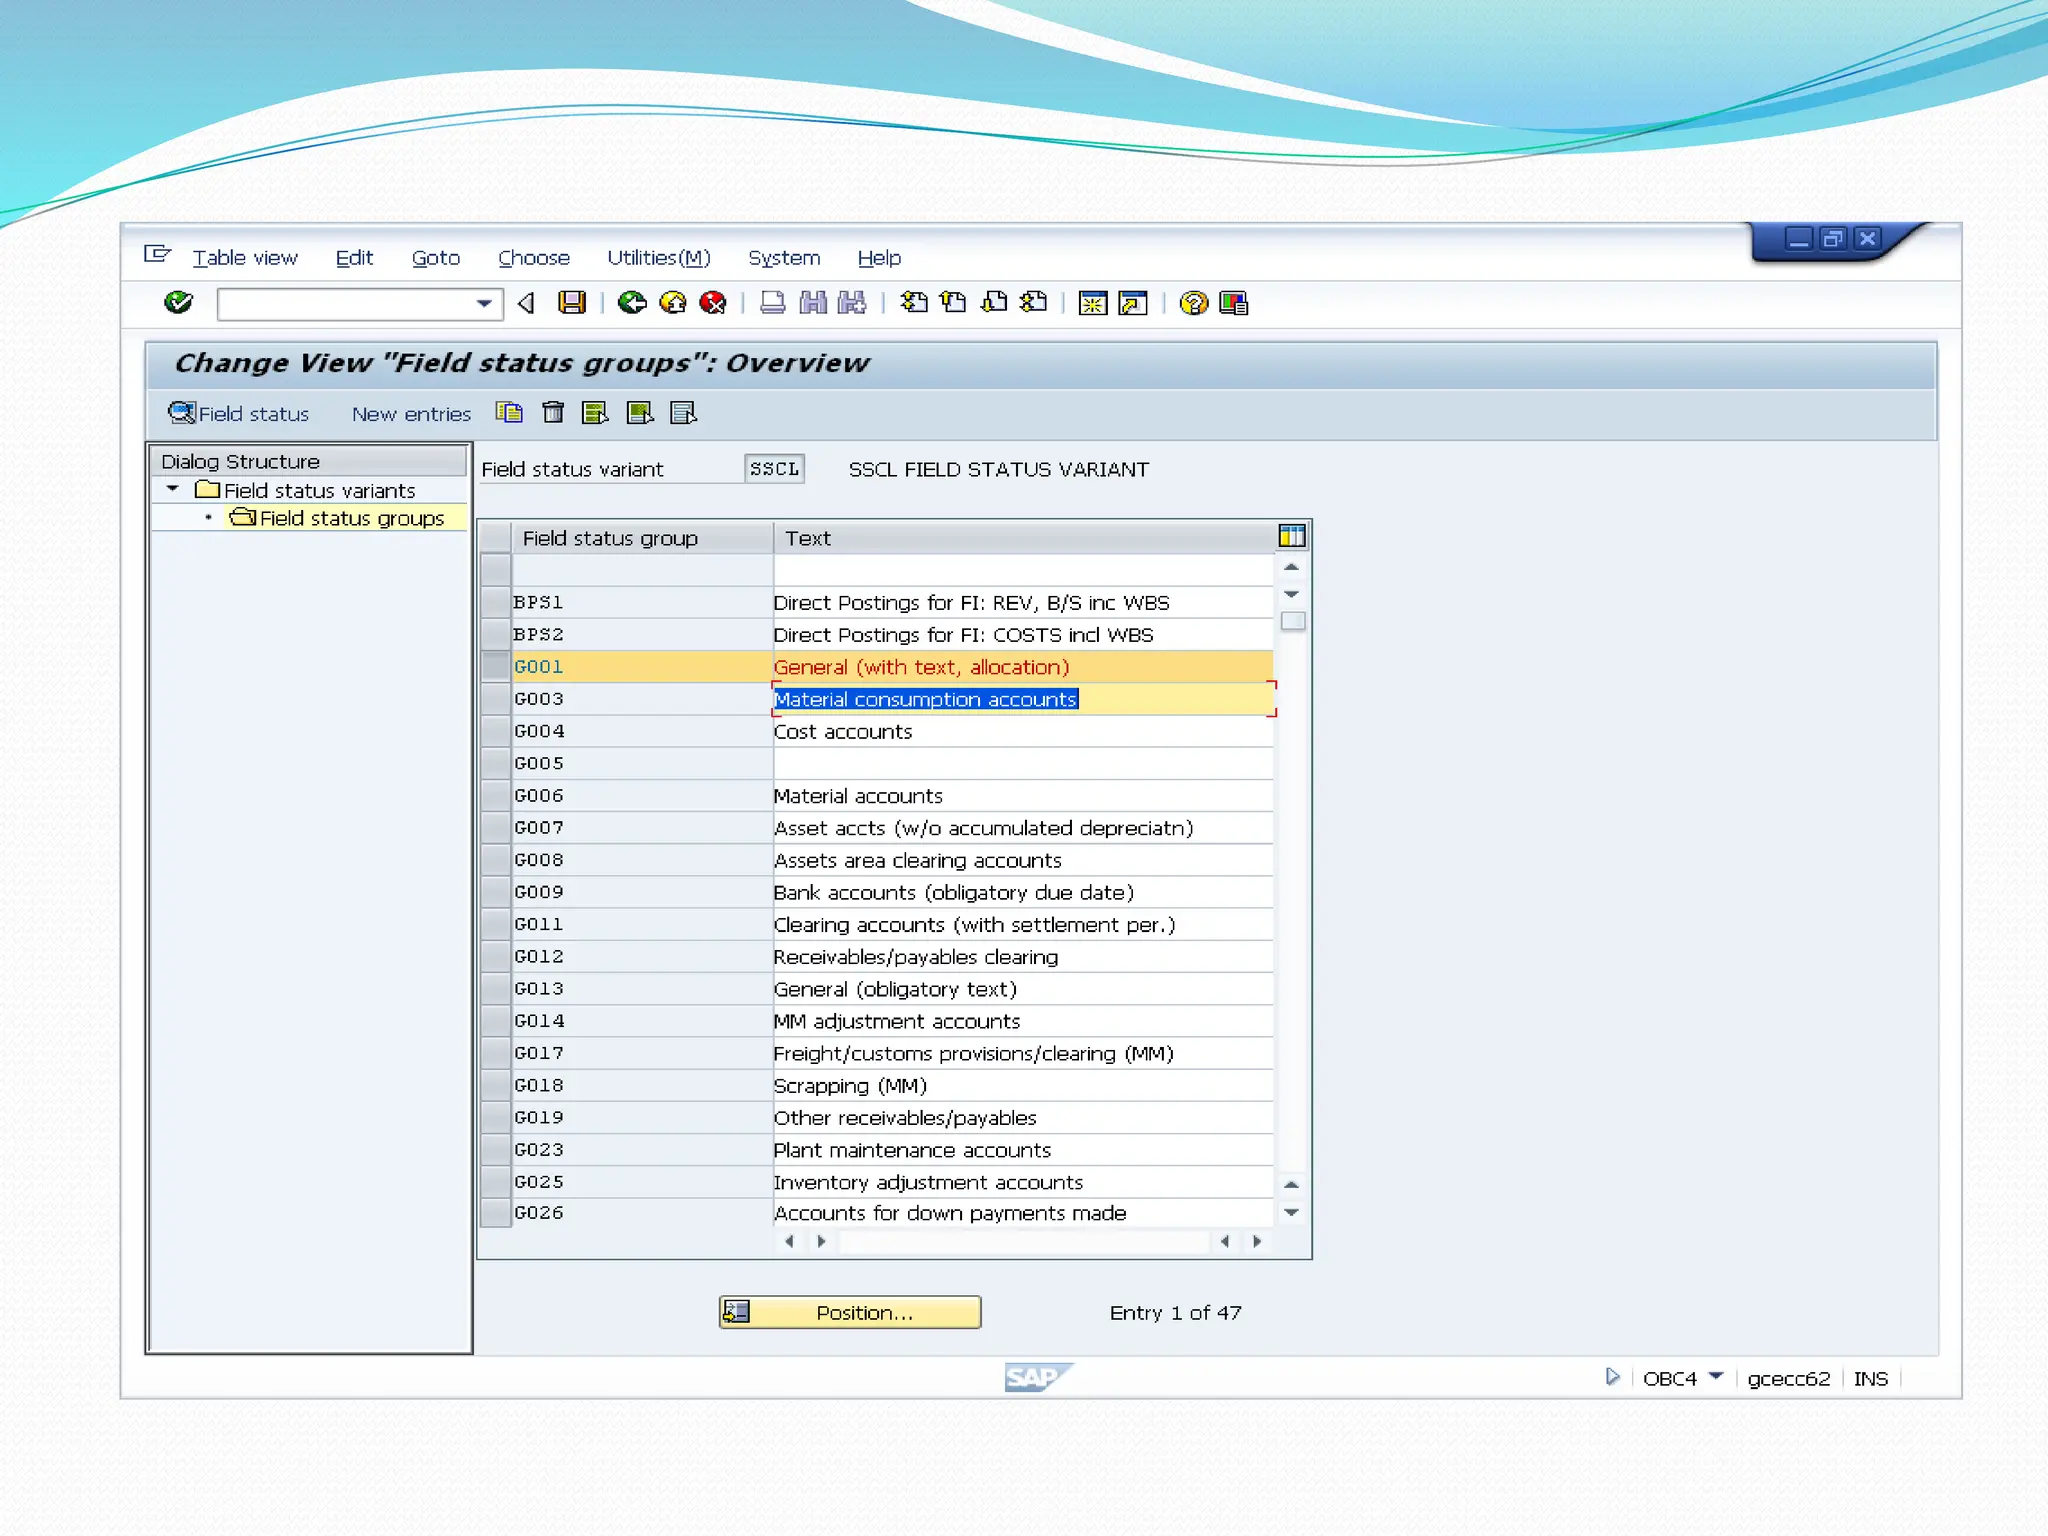2048x1536 pixels.
Task: Click the green checkmark Enter icon
Action: click(179, 302)
